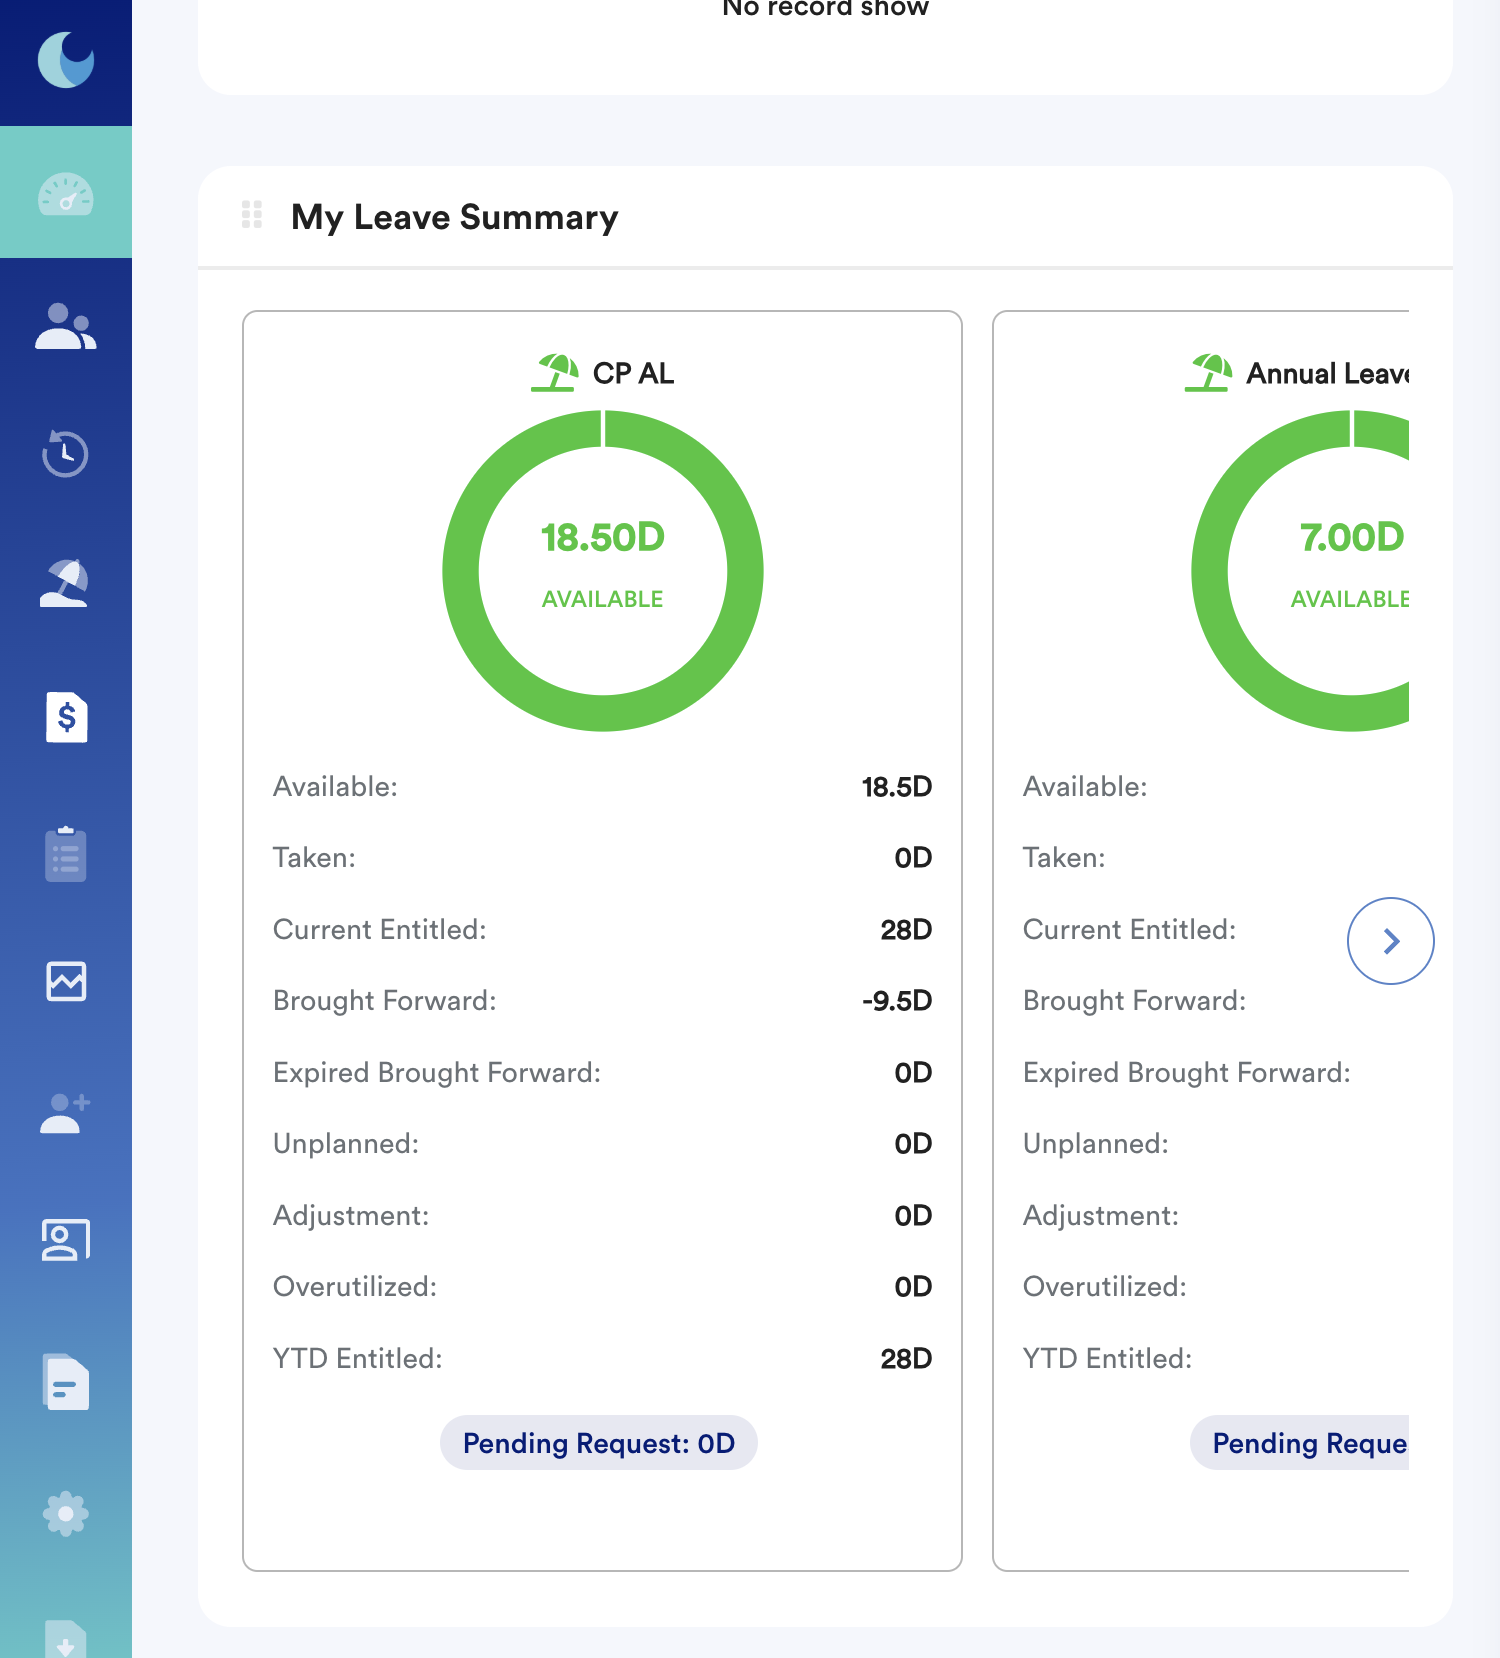Viewport: 1500px width, 1658px height.
Task: Open the document note sidebar icon
Action: point(66,1382)
